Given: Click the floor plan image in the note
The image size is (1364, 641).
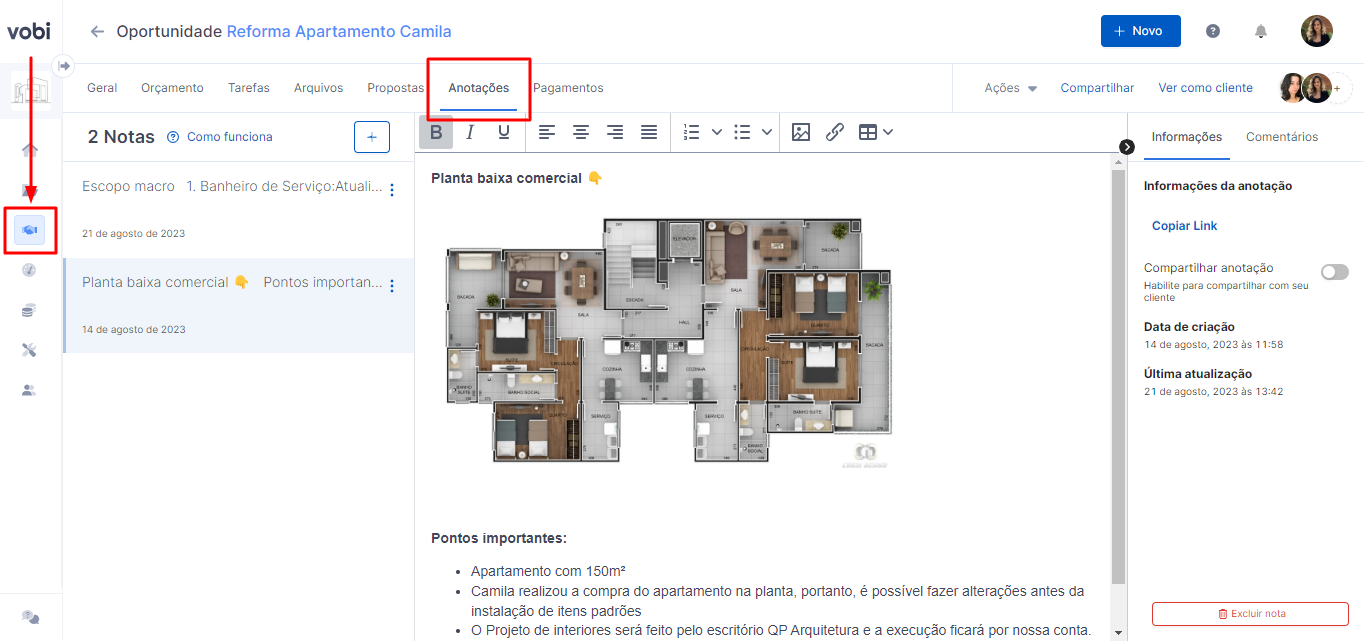Looking at the screenshot, I should [668, 342].
